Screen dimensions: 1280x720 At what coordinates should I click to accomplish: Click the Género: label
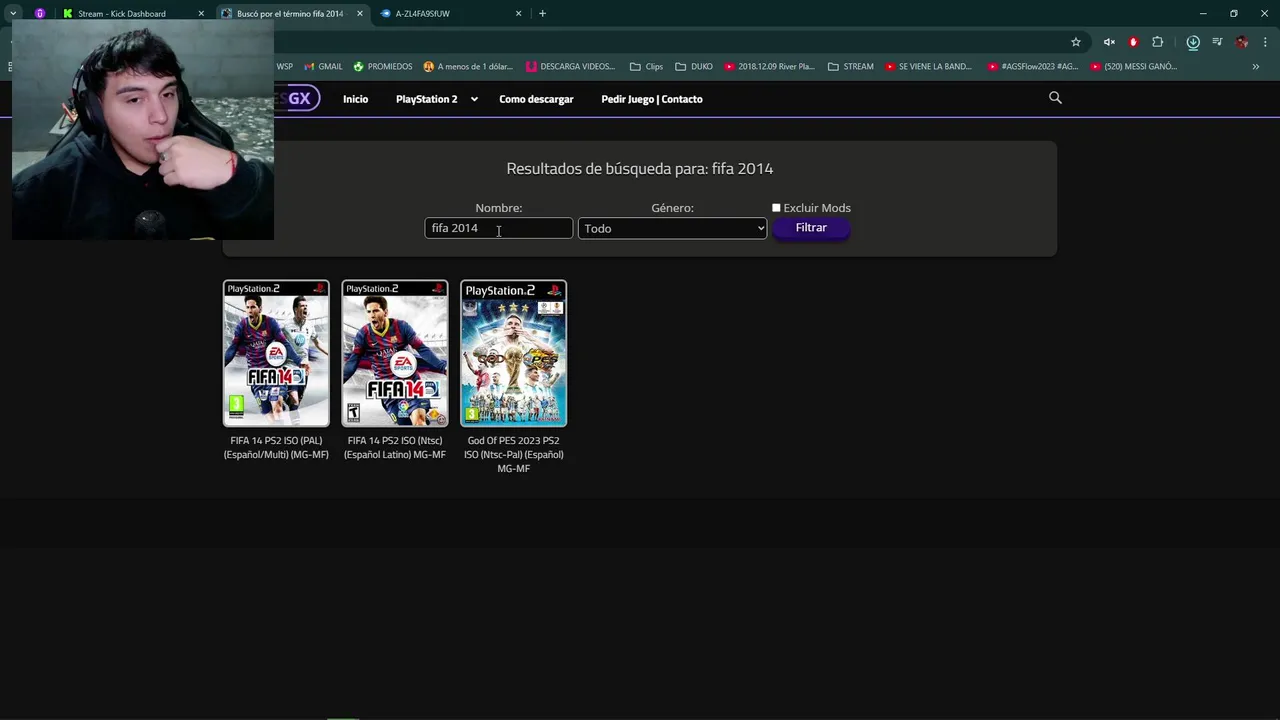coord(672,208)
